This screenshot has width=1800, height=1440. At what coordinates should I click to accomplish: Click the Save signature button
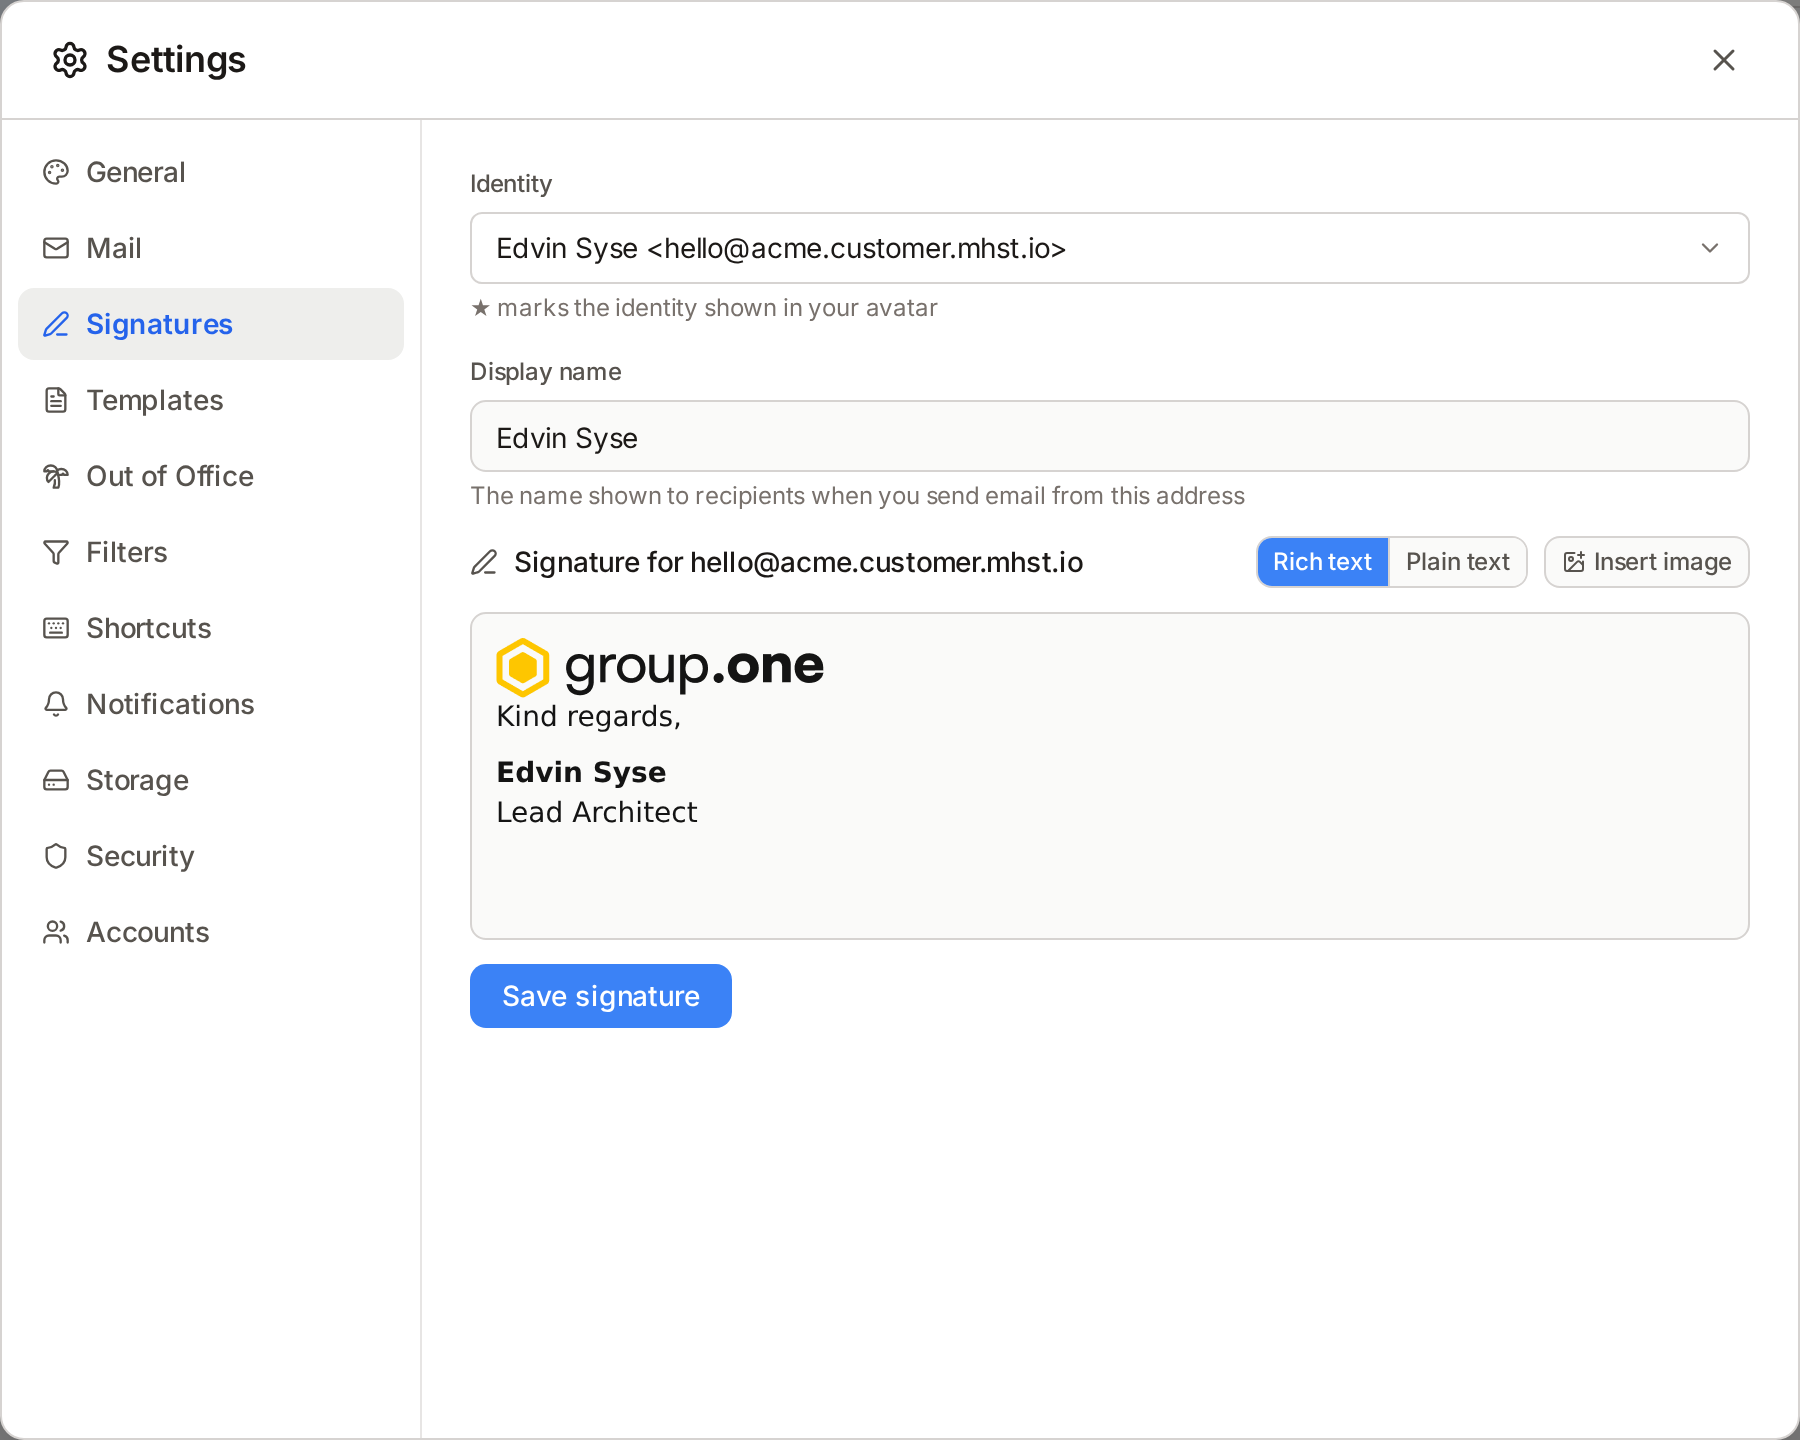coord(600,996)
